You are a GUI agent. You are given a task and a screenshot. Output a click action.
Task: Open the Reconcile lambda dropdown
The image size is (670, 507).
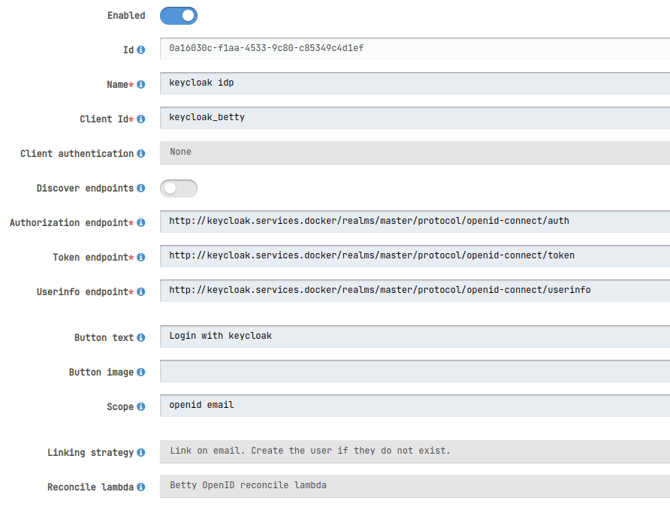coord(415,486)
